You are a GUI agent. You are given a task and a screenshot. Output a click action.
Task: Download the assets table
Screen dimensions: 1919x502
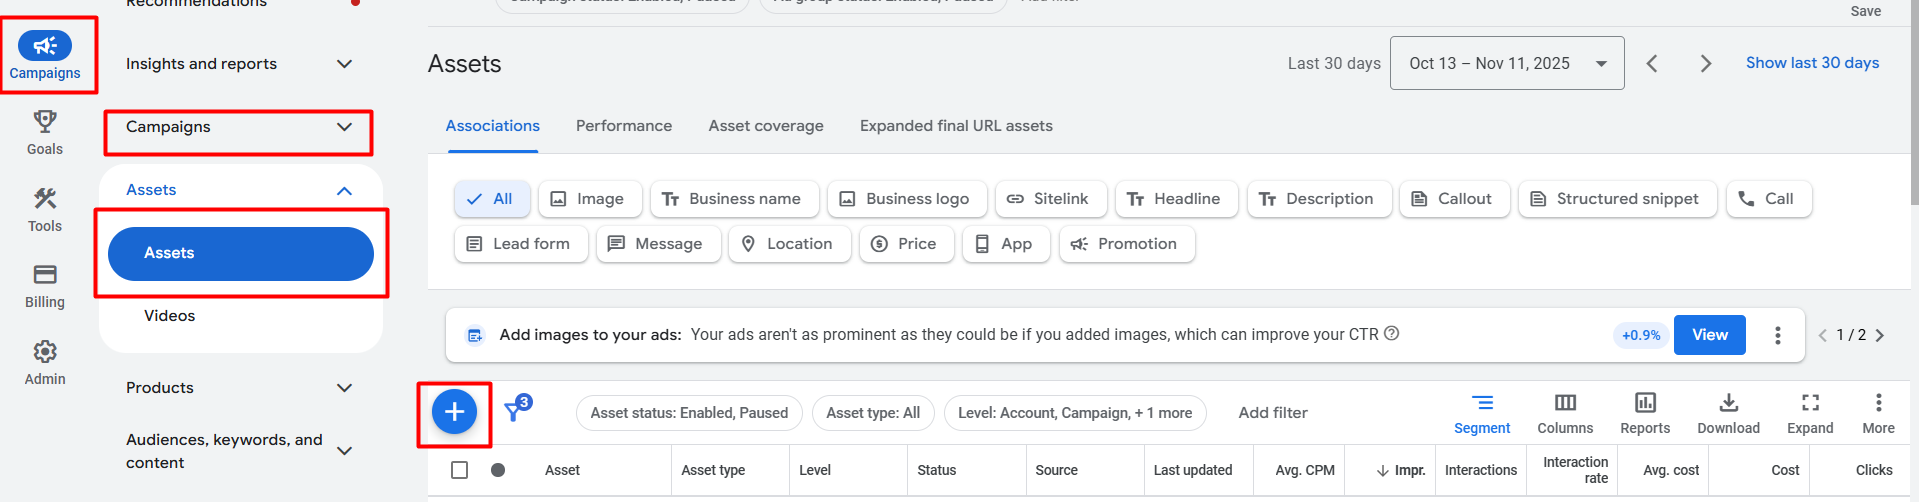click(x=1728, y=413)
